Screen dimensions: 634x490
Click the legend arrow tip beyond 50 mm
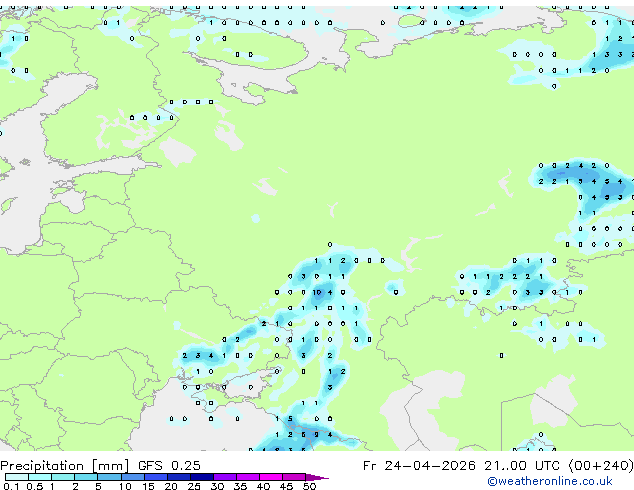point(317,478)
